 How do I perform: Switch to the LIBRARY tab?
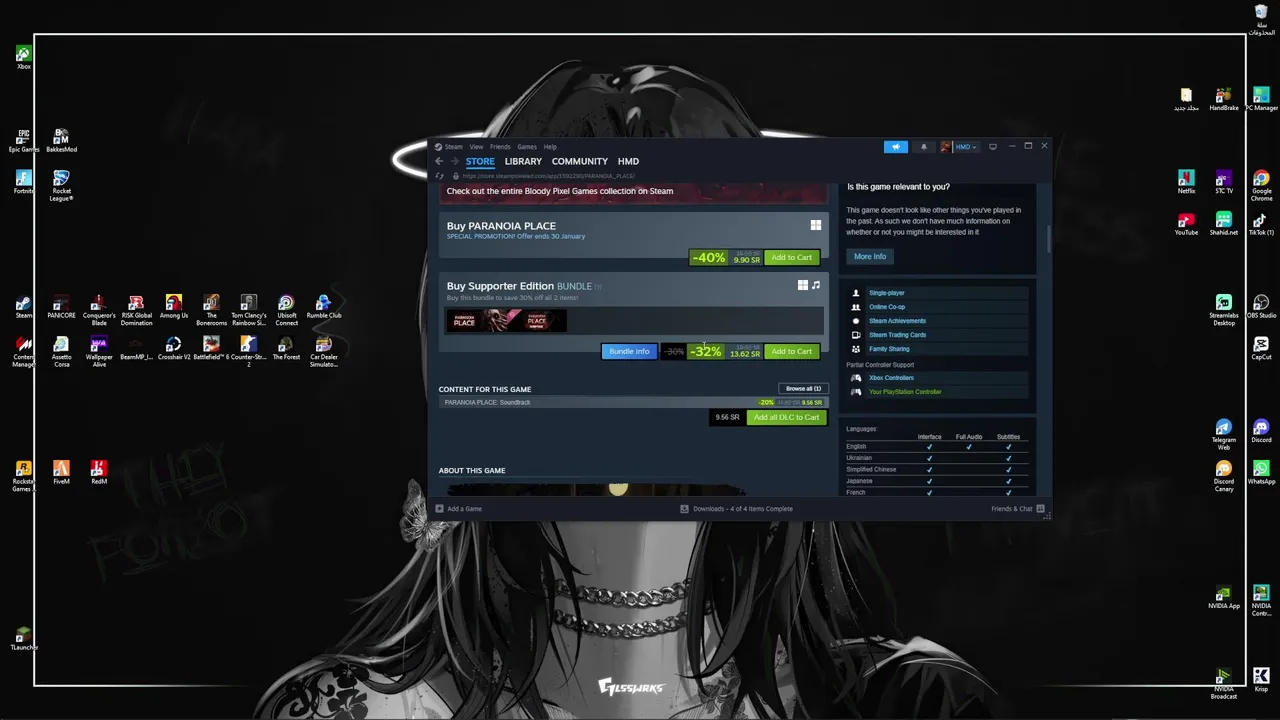point(523,162)
